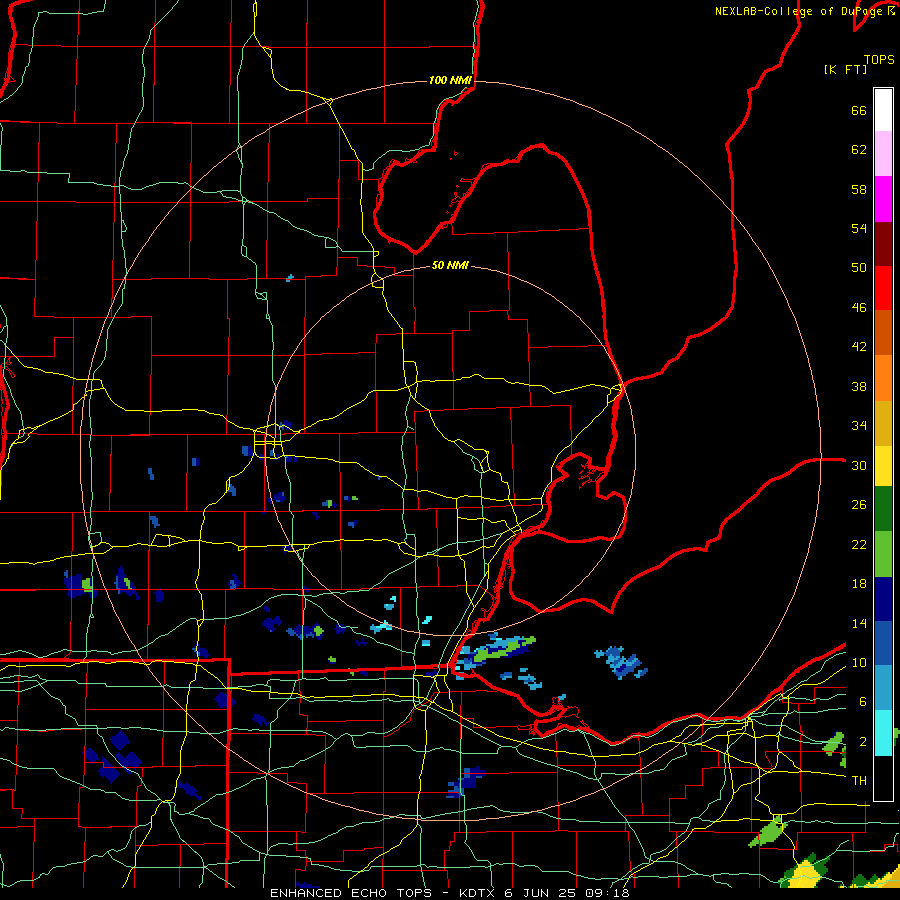This screenshot has width=900, height=900.
Task: Click the 34 legend value
Action: (x=859, y=426)
